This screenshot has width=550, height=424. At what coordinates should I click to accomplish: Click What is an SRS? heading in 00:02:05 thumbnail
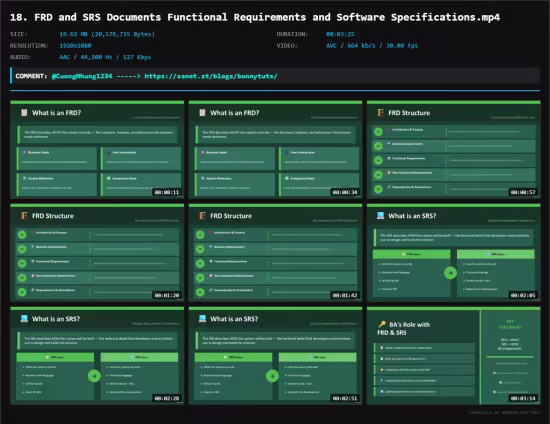point(412,216)
